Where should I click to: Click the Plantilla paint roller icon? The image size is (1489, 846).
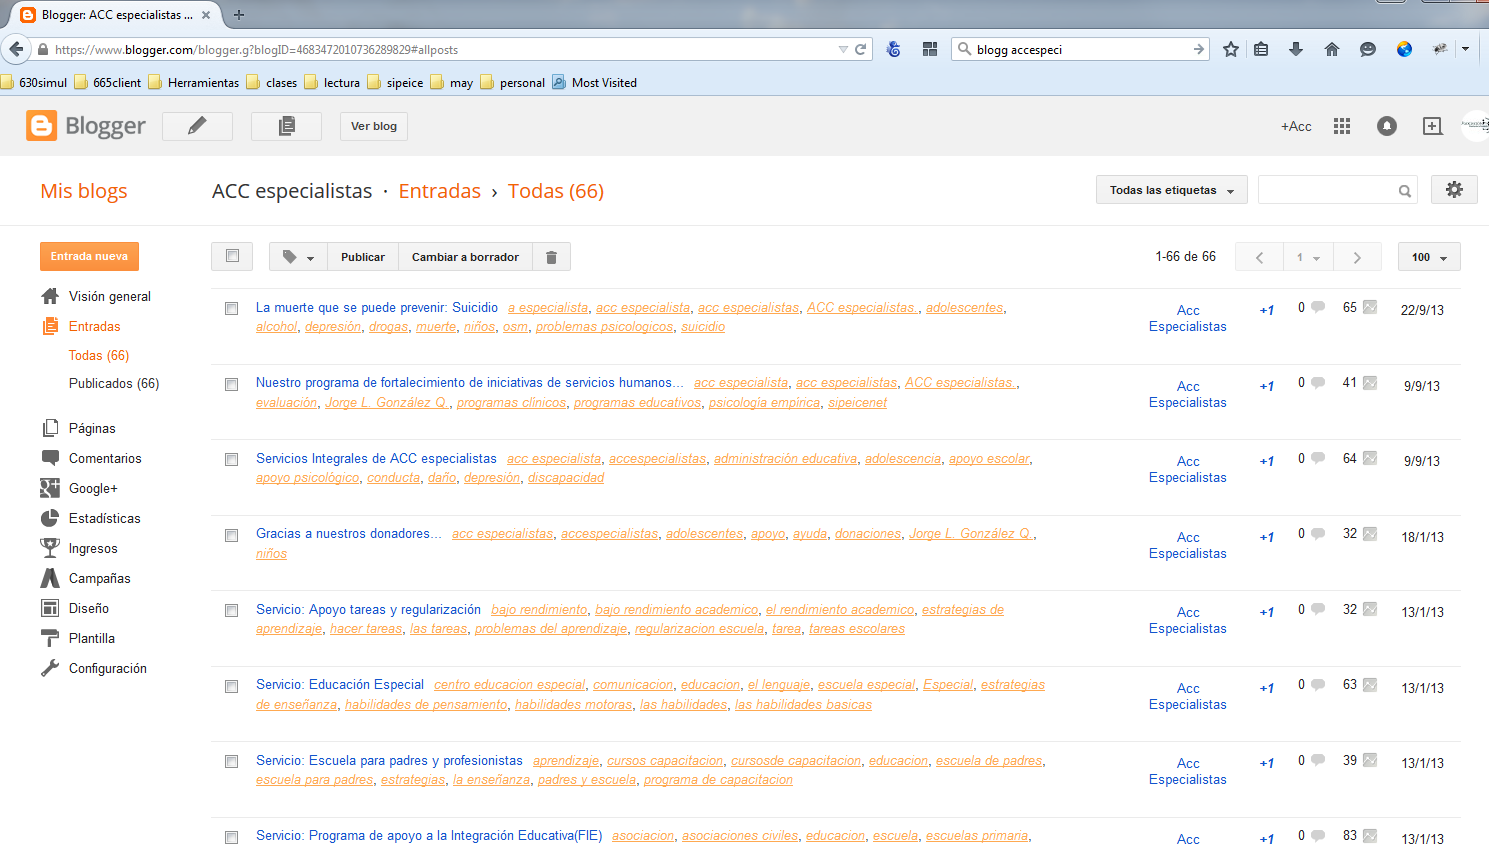[50, 638]
